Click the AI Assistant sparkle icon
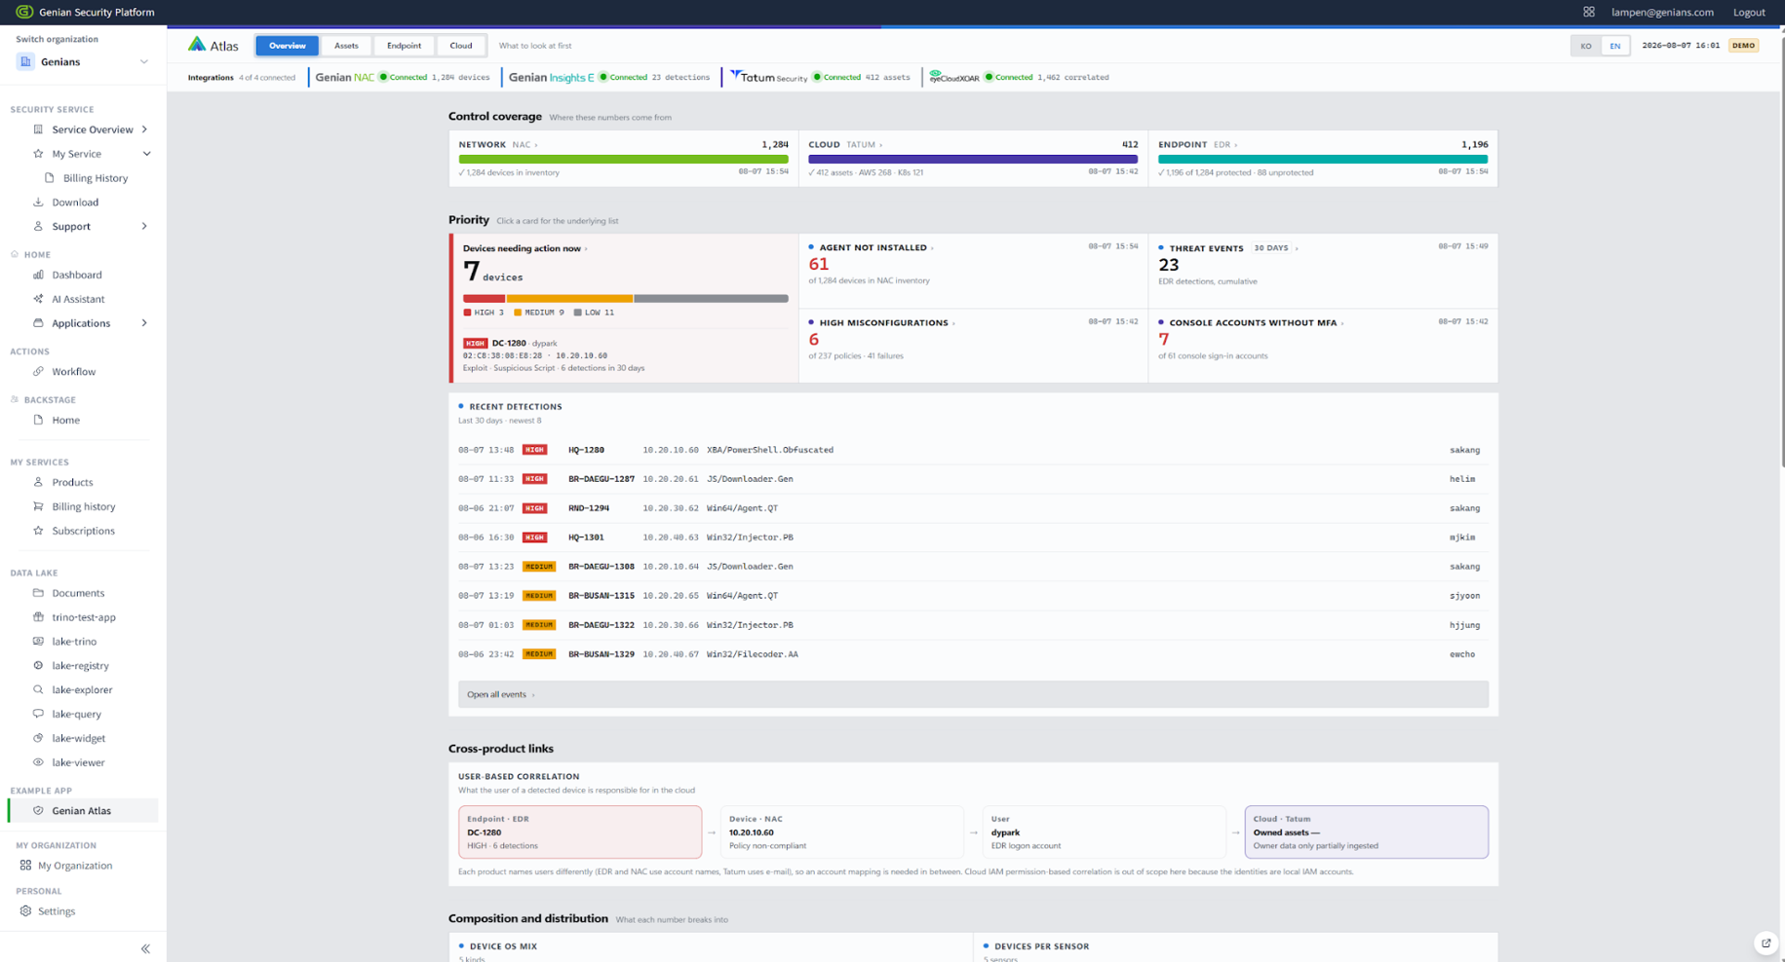Screen dimensions: 1785x962 coord(38,299)
